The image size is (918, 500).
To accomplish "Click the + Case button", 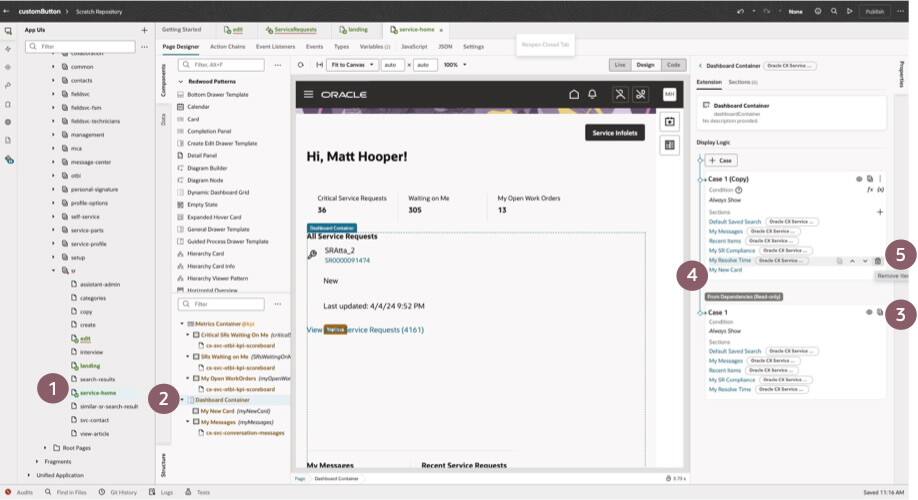I will (x=721, y=160).
